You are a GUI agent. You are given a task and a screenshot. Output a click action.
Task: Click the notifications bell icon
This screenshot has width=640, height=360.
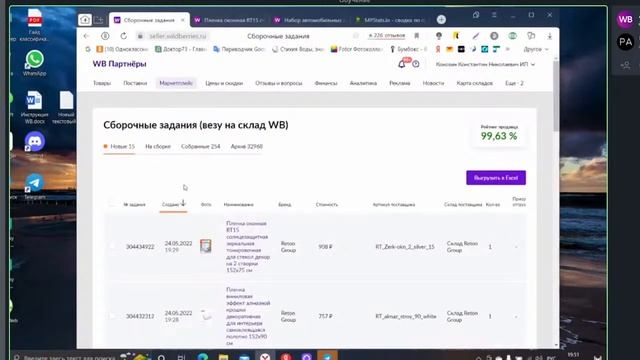coord(402,64)
